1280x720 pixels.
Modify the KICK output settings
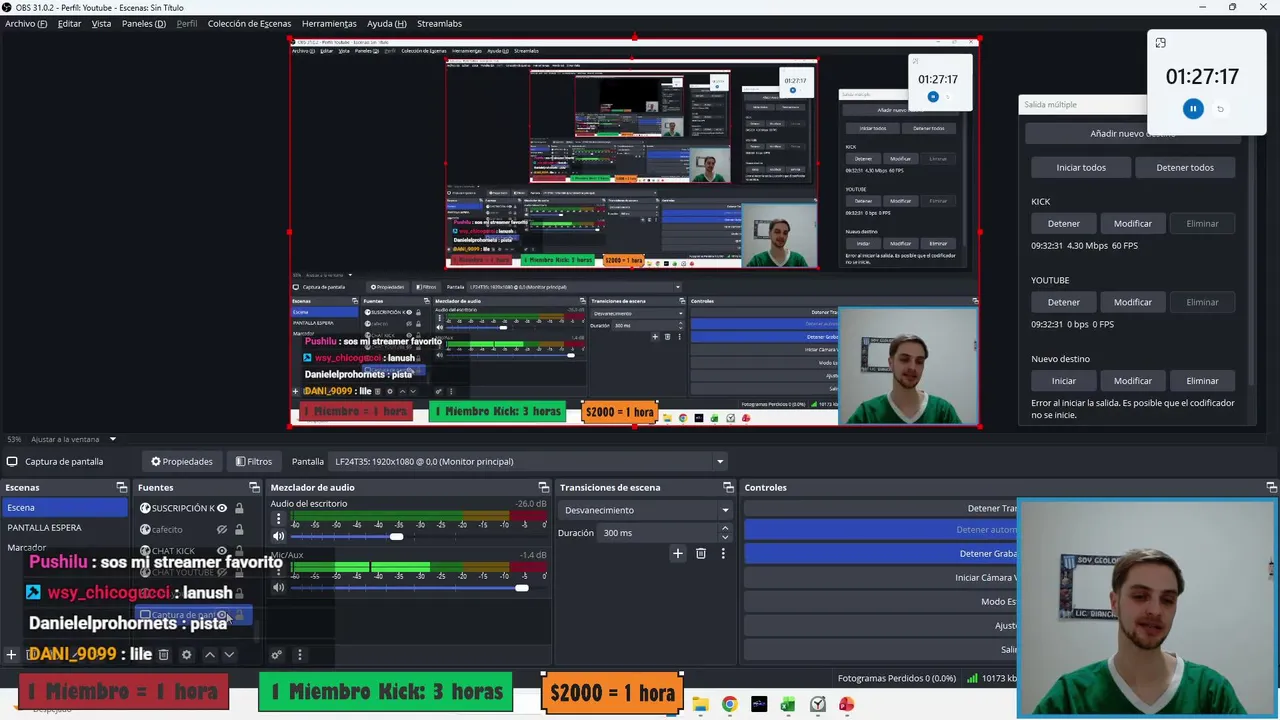click(1133, 224)
